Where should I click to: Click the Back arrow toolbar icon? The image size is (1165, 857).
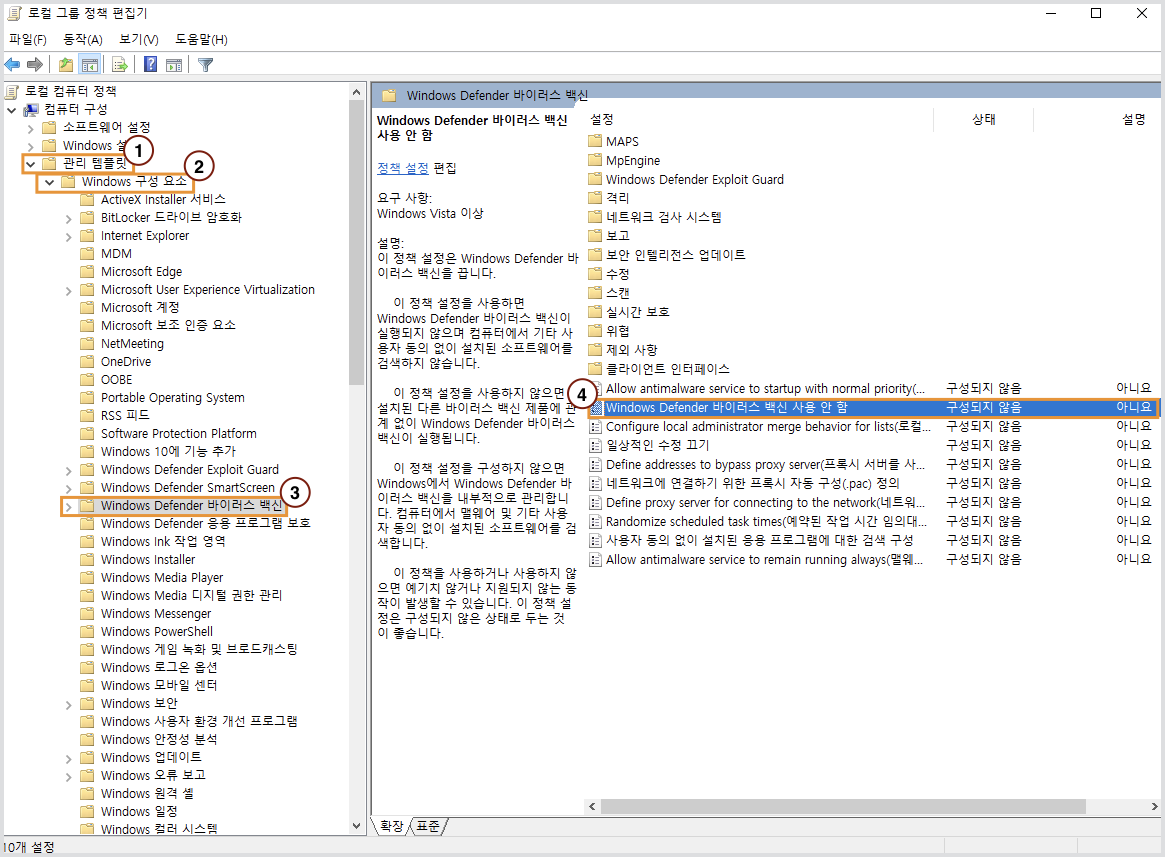coord(13,65)
